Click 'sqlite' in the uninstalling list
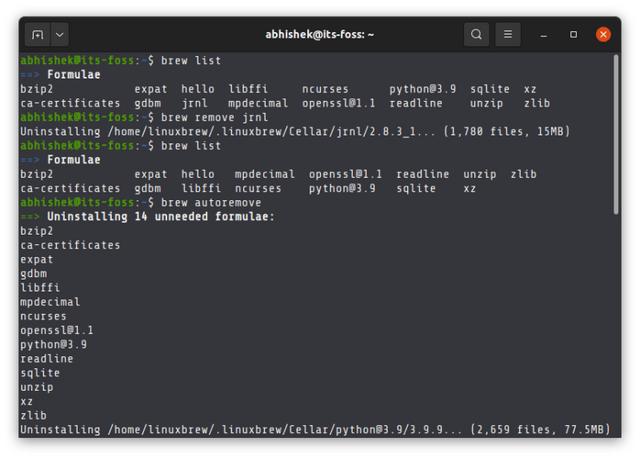 pos(40,372)
